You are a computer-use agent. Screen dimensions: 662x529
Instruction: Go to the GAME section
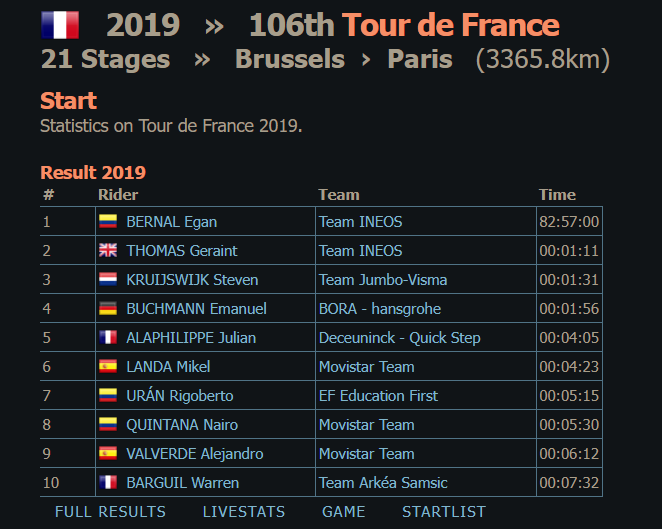(343, 512)
